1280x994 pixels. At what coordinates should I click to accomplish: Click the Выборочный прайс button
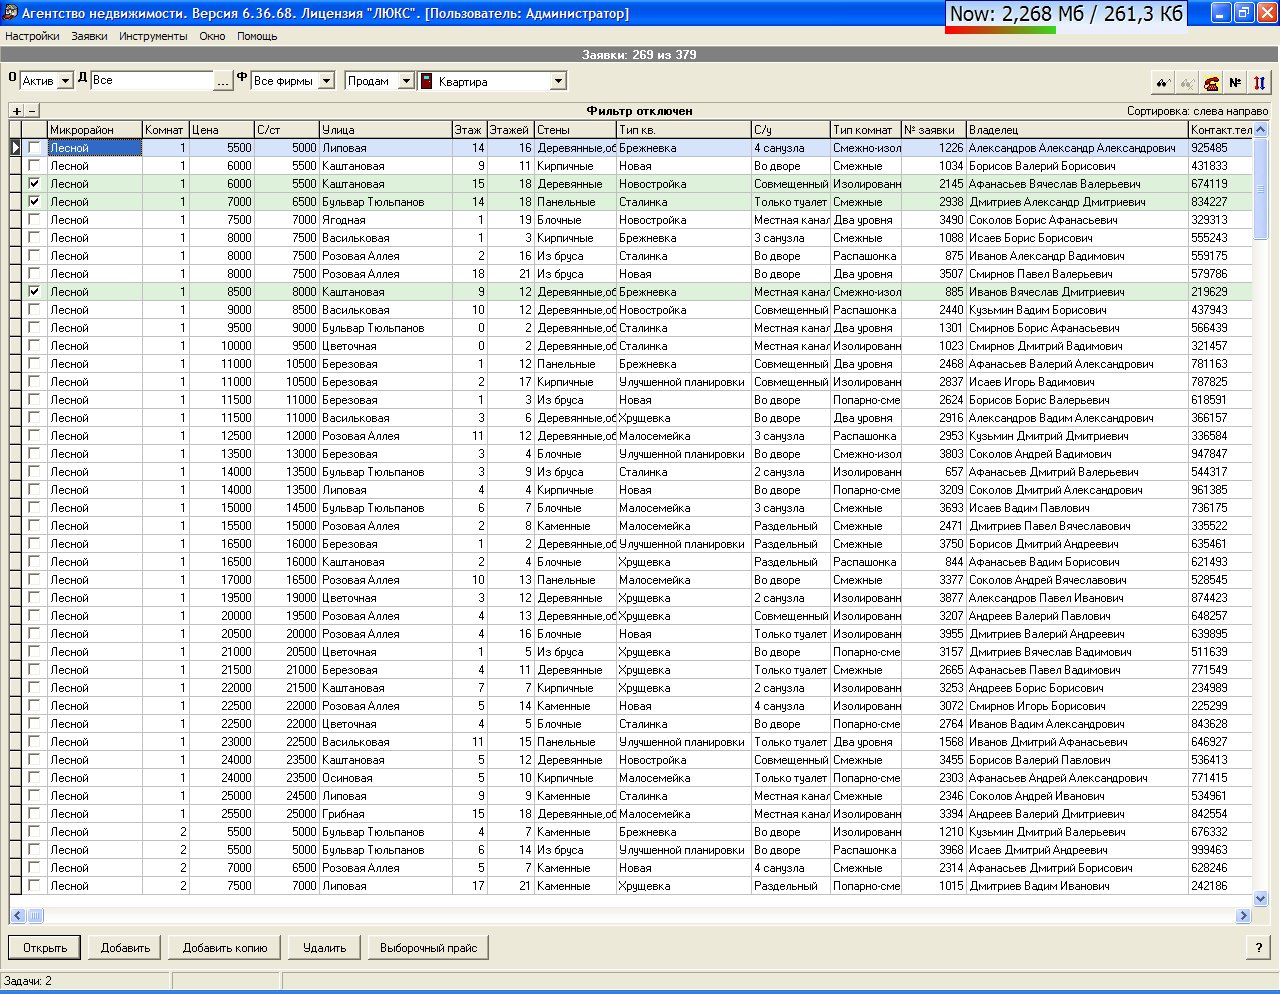(x=428, y=948)
